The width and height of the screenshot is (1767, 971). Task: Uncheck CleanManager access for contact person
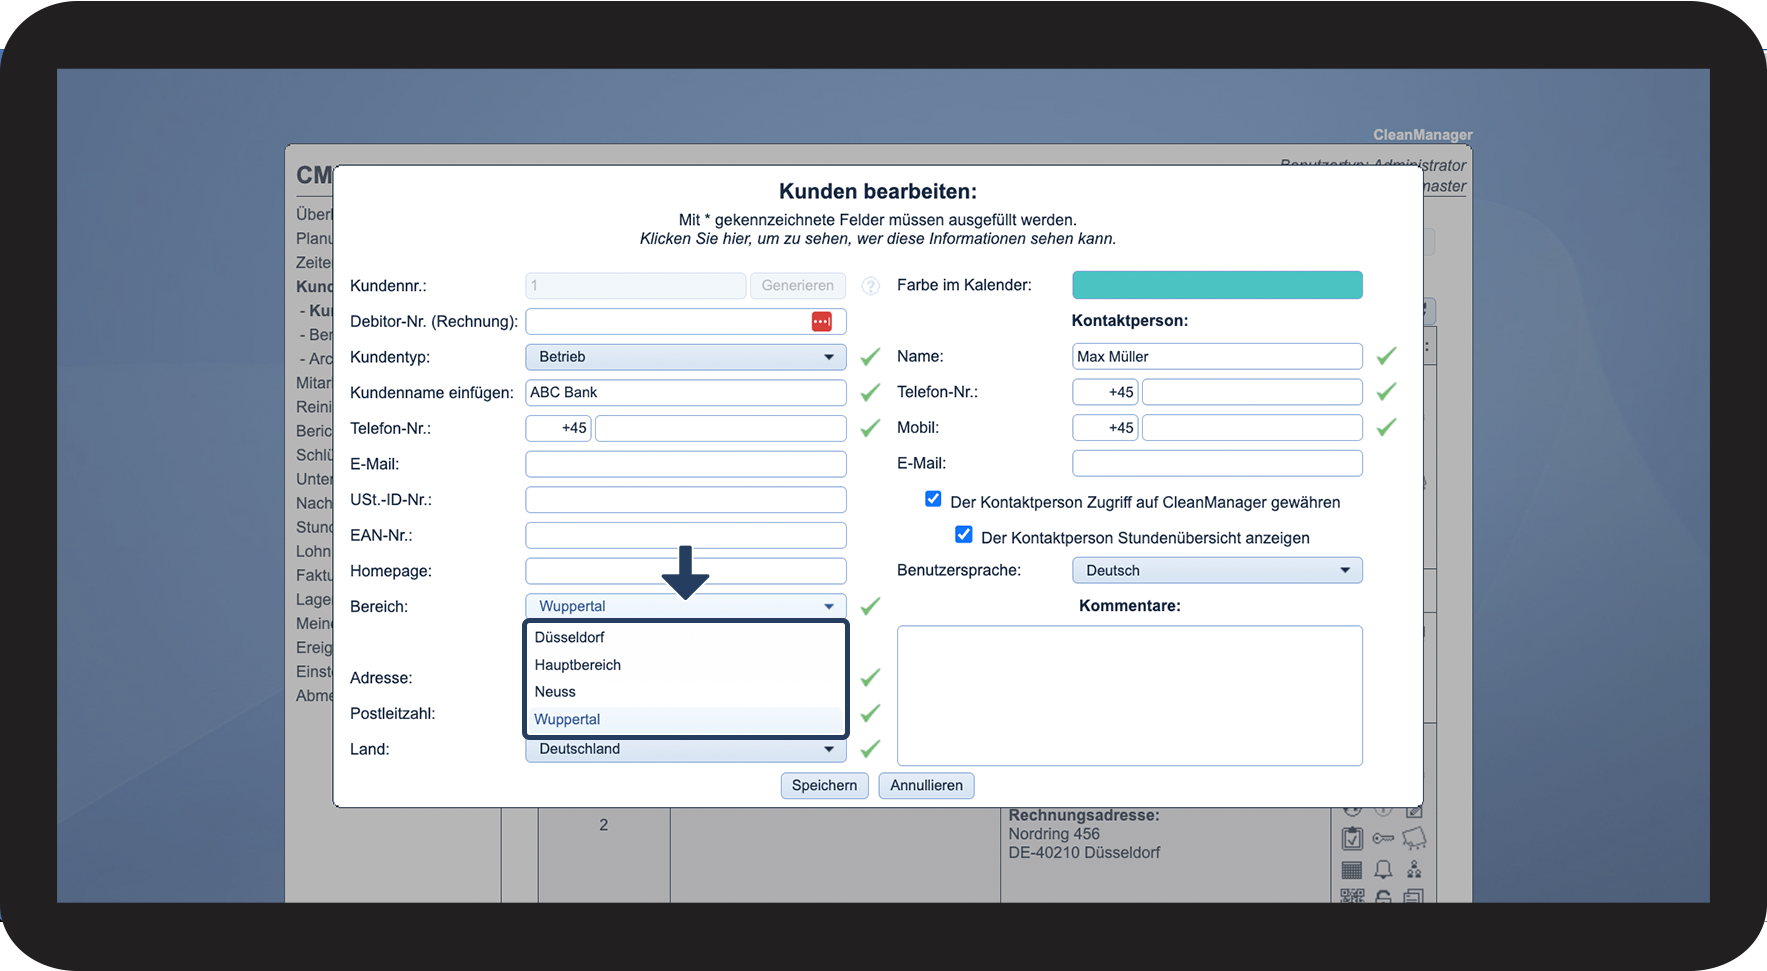click(x=933, y=499)
